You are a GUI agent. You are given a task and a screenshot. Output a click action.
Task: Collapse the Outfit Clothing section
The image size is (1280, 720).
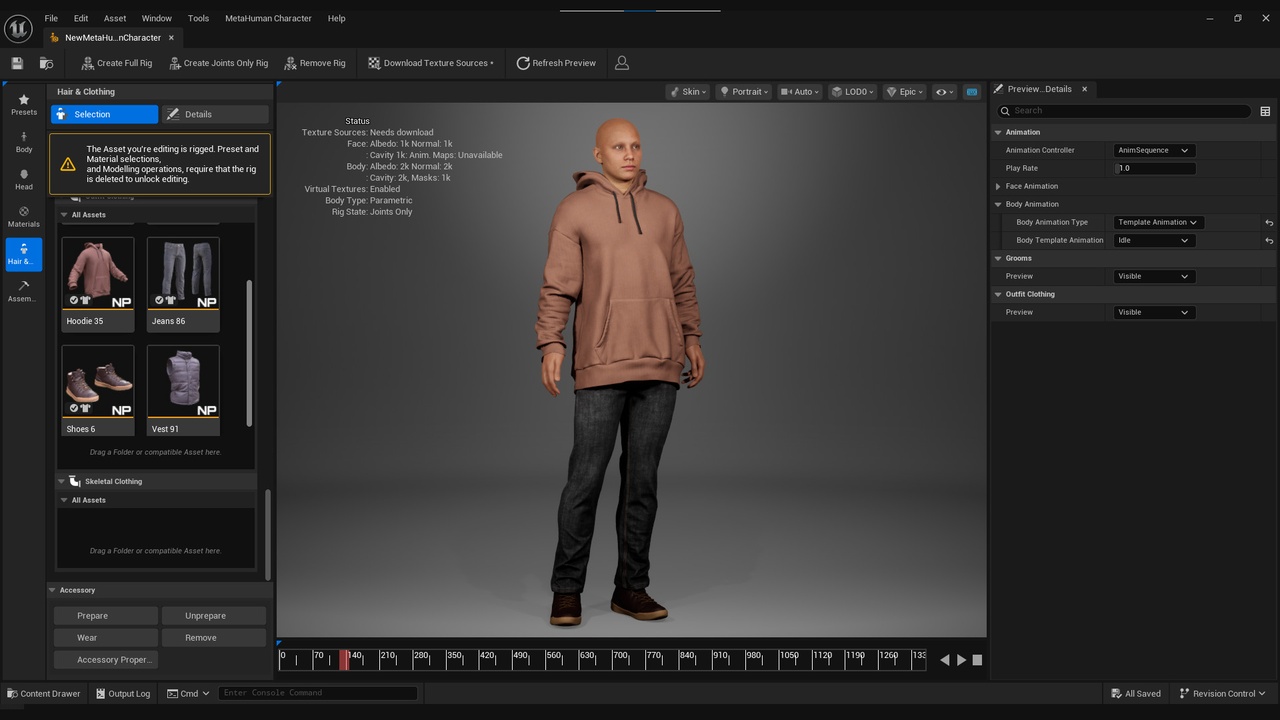[998, 294]
